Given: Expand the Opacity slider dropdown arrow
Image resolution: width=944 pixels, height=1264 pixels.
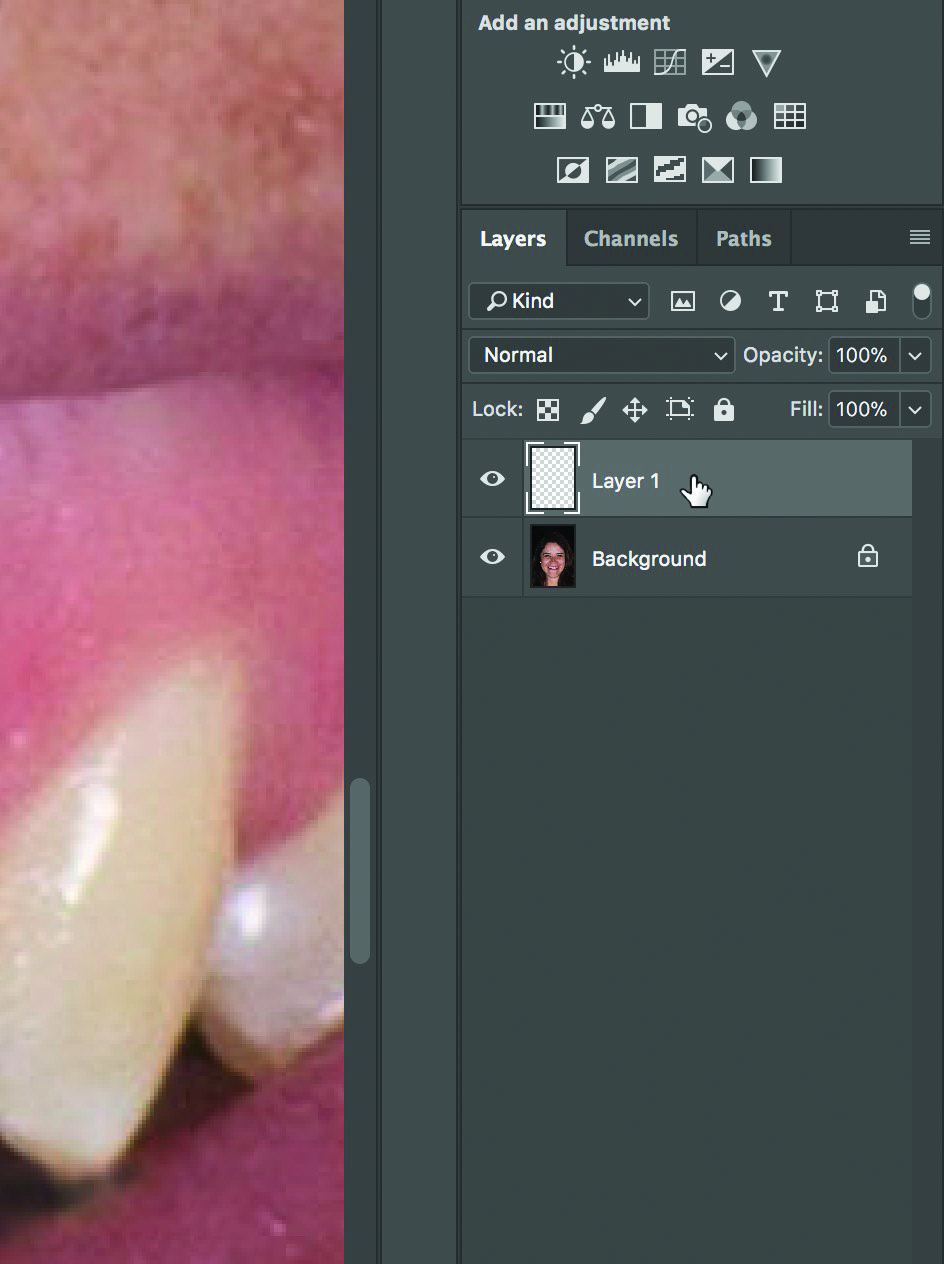Looking at the screenshot, I should [915, 355].
